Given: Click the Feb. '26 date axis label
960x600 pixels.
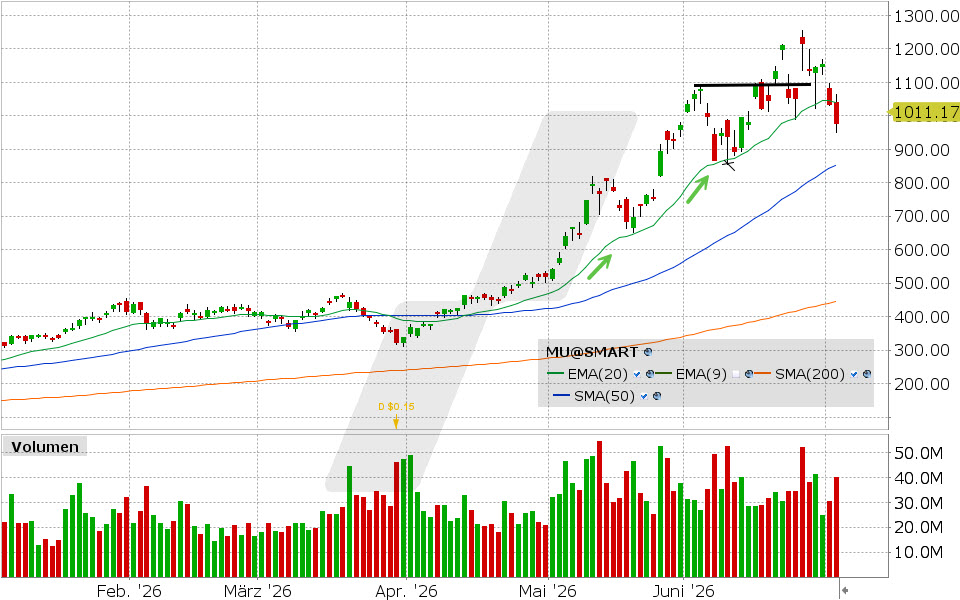Looking at the screenshot, I should (129, 591).
